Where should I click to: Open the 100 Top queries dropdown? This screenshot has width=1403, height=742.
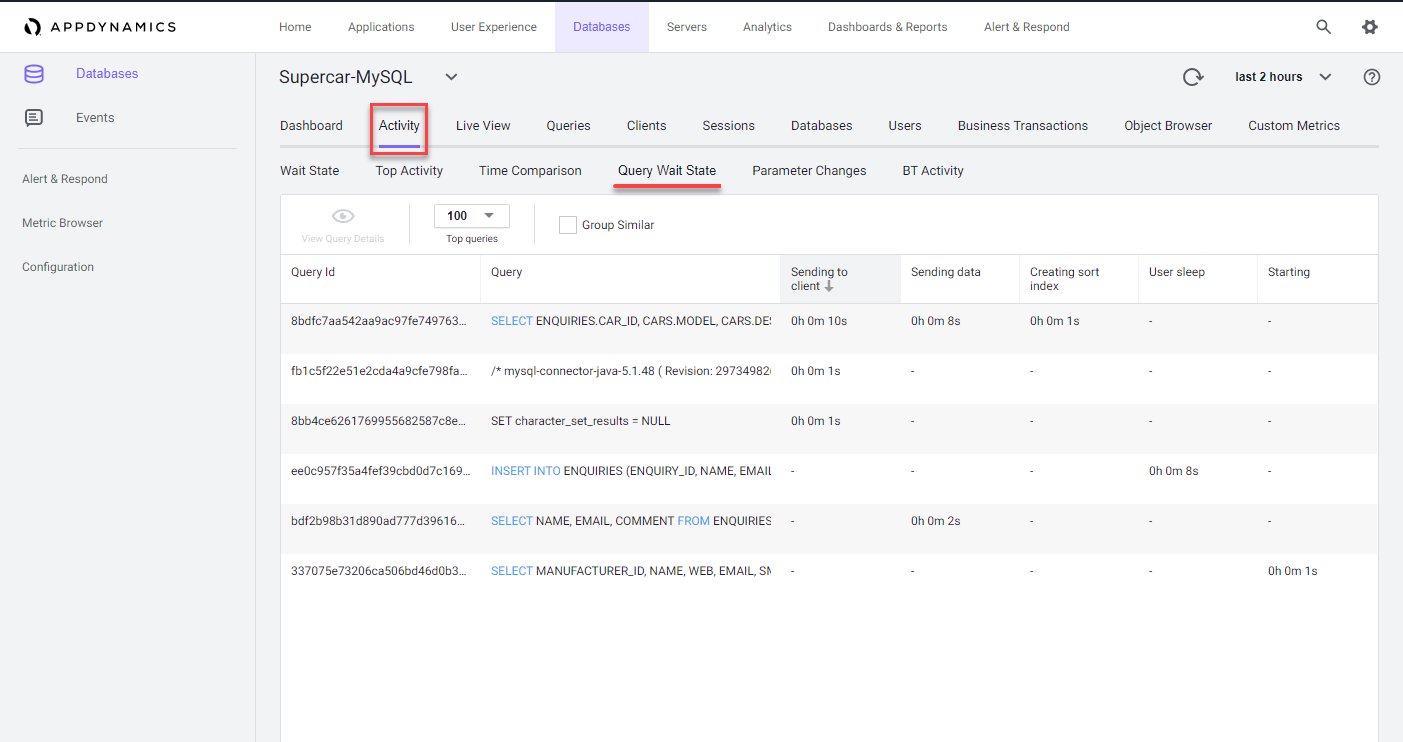(472, 216)
